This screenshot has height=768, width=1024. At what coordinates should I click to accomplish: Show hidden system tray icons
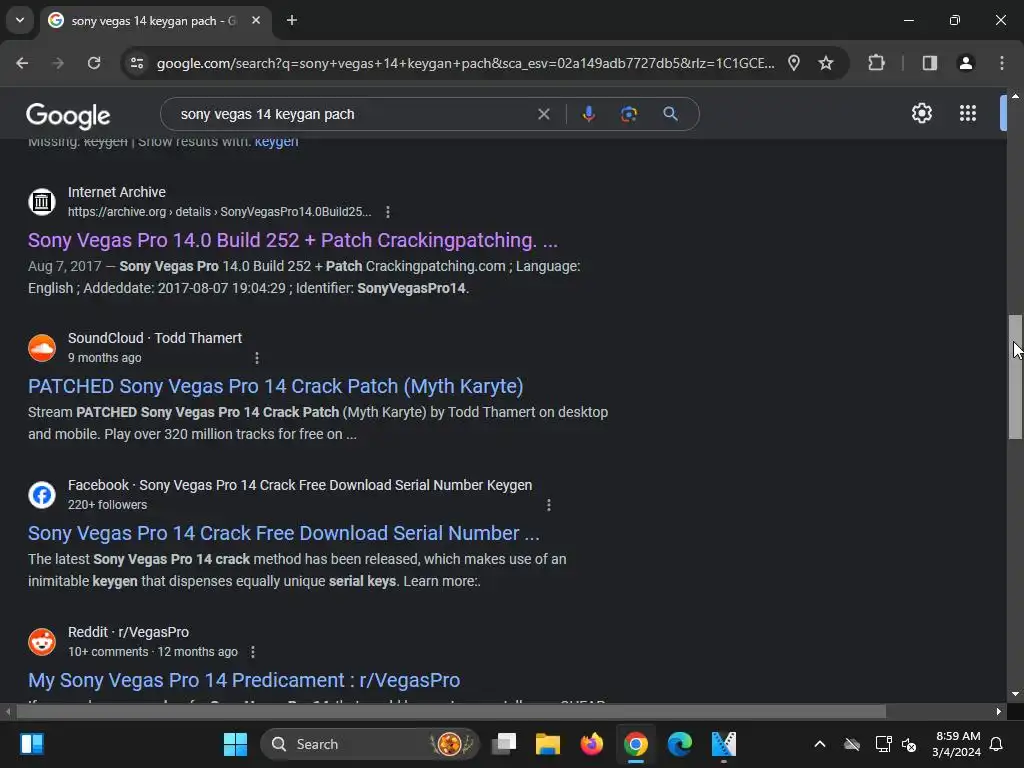(x=820, y=744)
